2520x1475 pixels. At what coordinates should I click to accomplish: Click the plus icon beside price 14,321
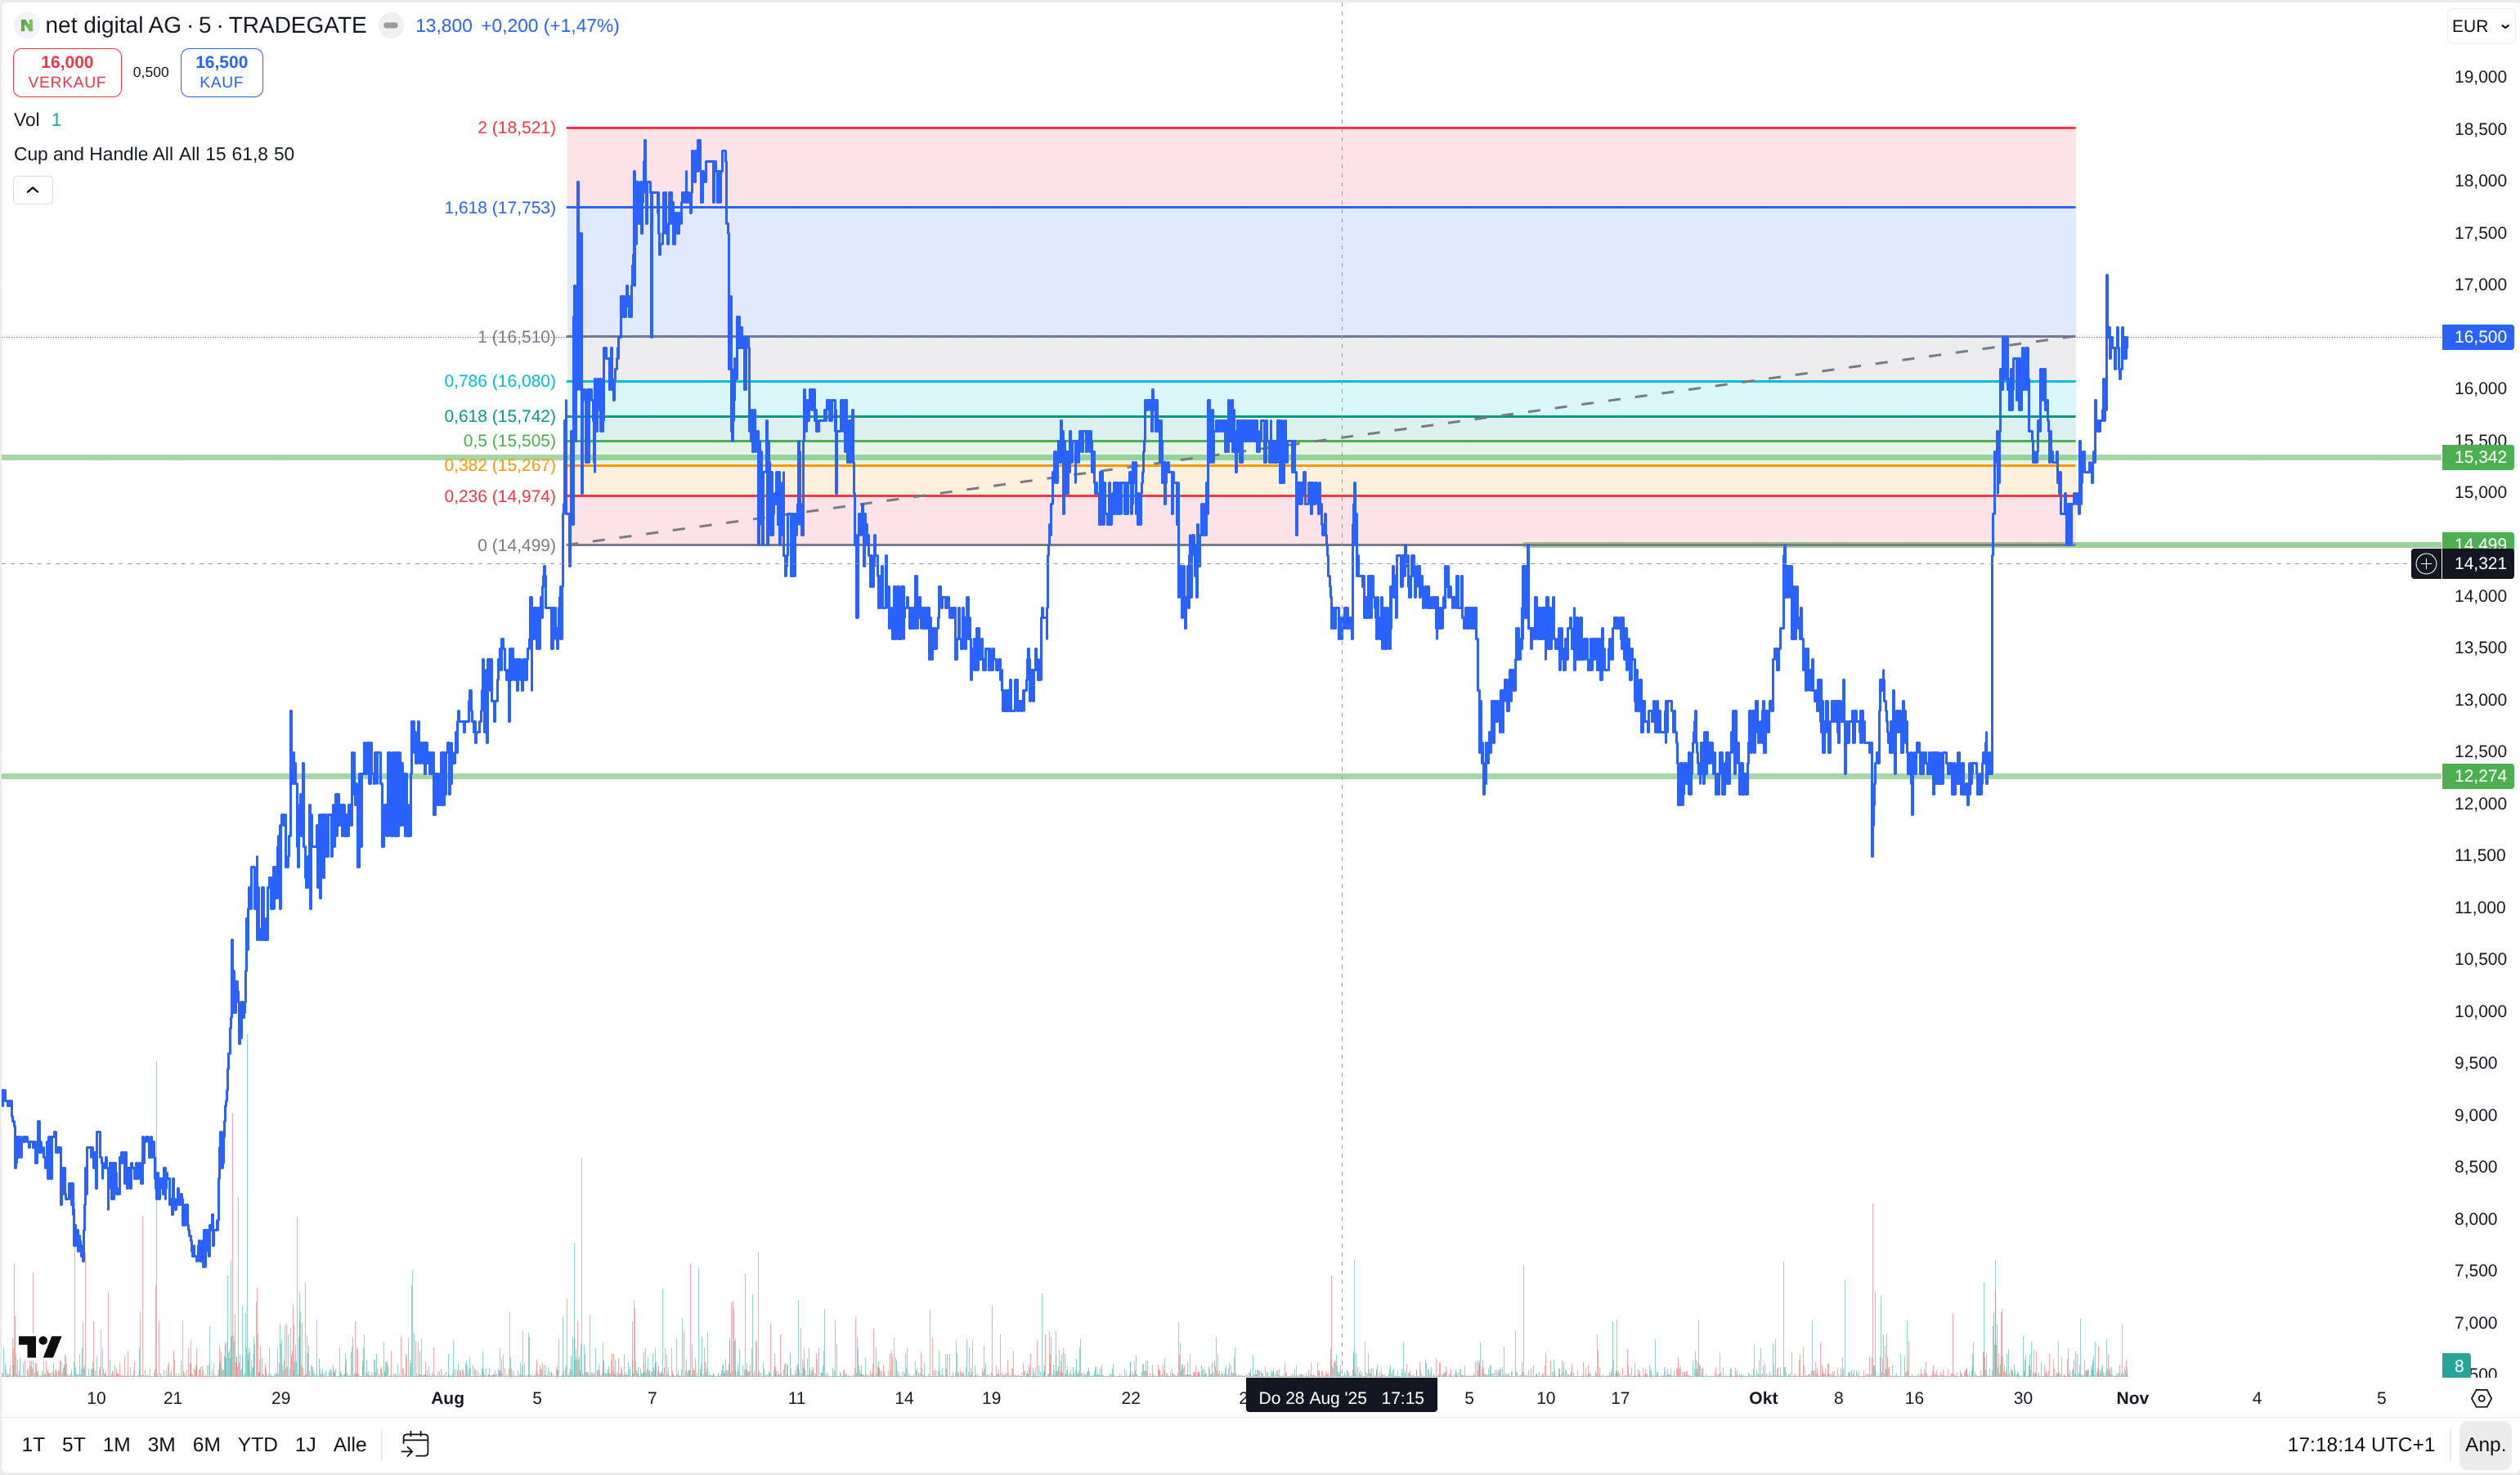pos(2426,564)
